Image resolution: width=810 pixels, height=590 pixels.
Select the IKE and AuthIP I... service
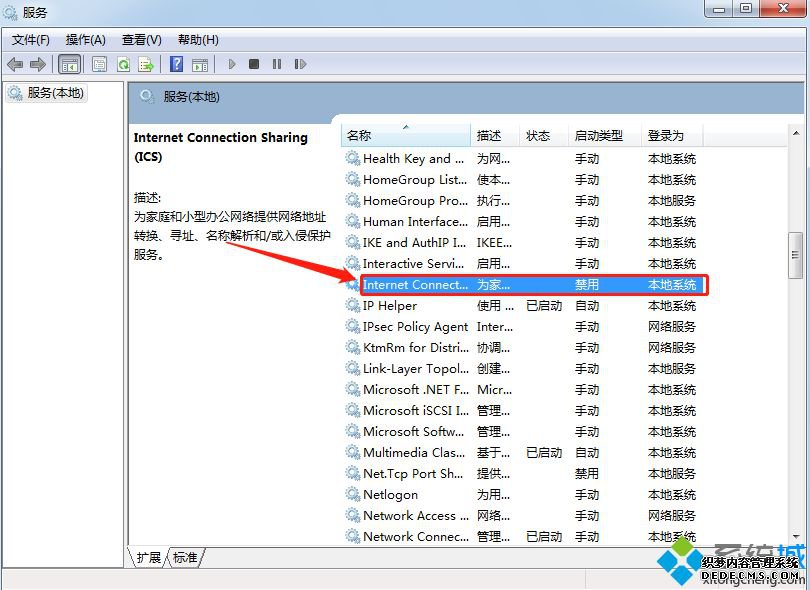522,243
